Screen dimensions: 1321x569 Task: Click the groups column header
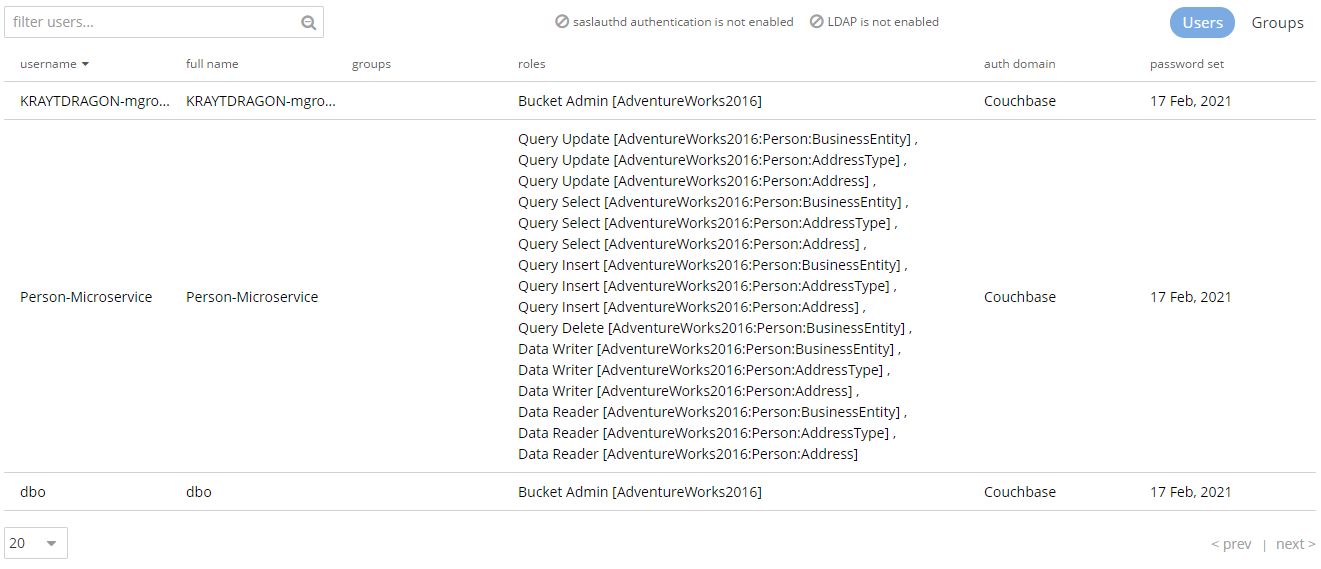pyautogui.click(x=371, y=64)
